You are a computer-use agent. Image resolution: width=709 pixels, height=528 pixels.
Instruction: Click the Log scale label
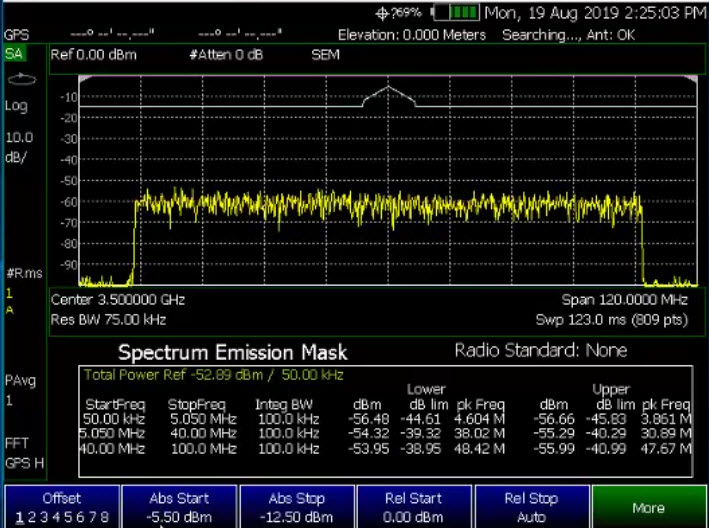click(x=16, y=106)
